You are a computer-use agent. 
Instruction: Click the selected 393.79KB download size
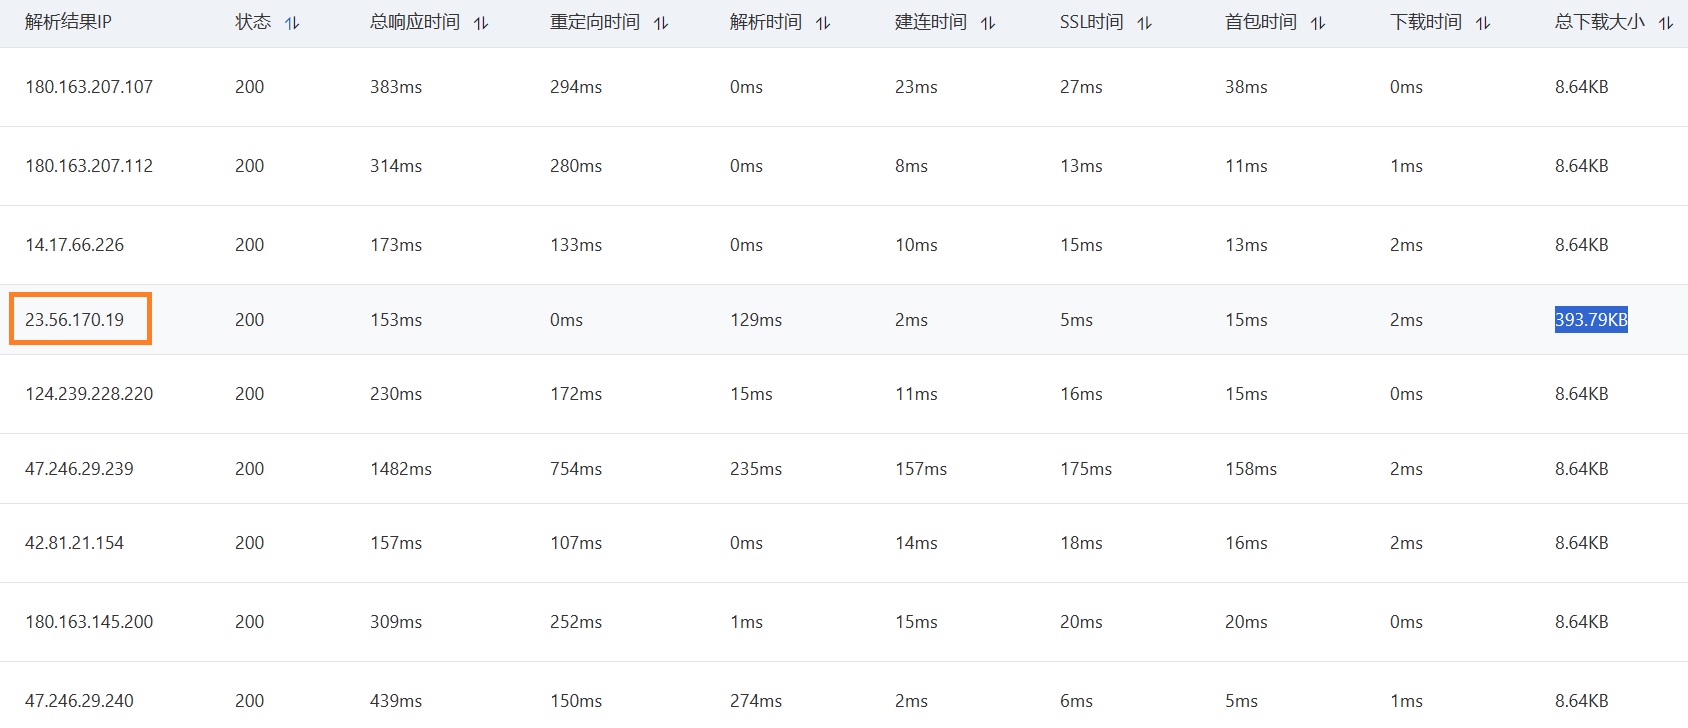[1591, 320]
